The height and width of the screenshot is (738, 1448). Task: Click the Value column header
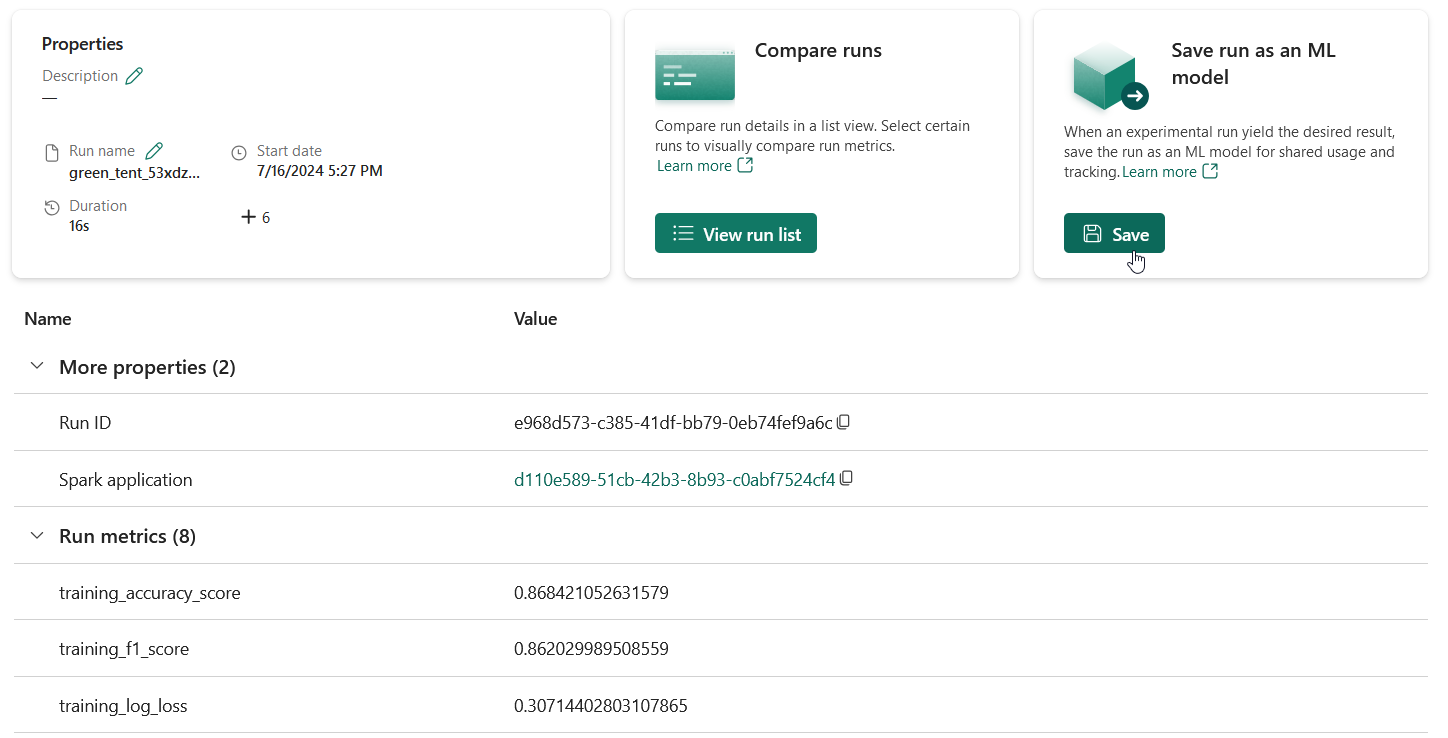pyautogui.click(x=535, y=319)
